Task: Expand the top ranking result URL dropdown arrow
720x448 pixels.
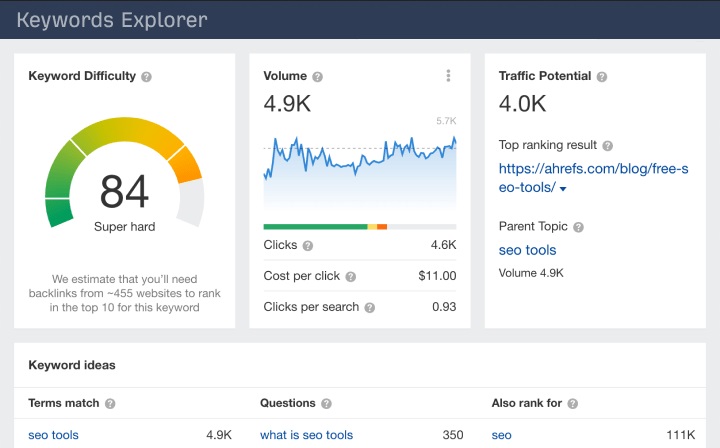Action: [563, 189]
